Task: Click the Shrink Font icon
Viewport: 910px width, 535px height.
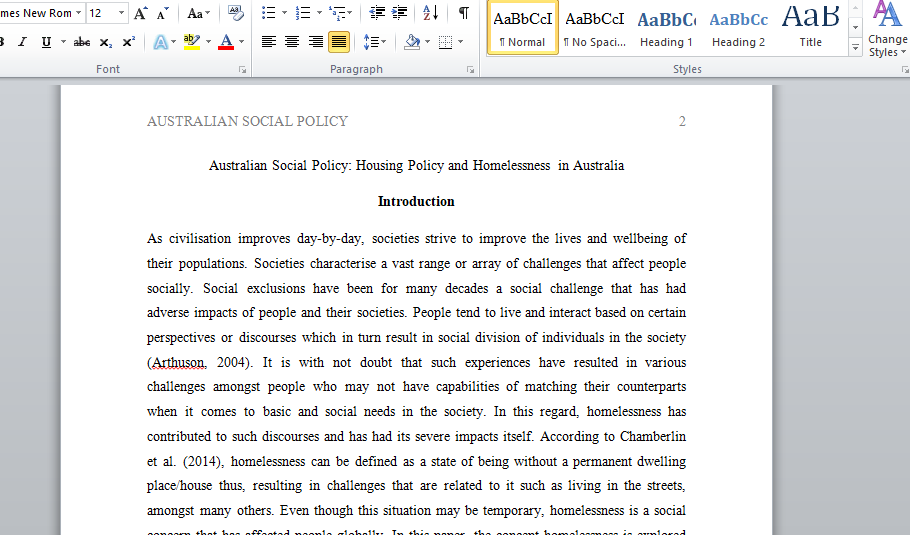Action: (163, 13)
